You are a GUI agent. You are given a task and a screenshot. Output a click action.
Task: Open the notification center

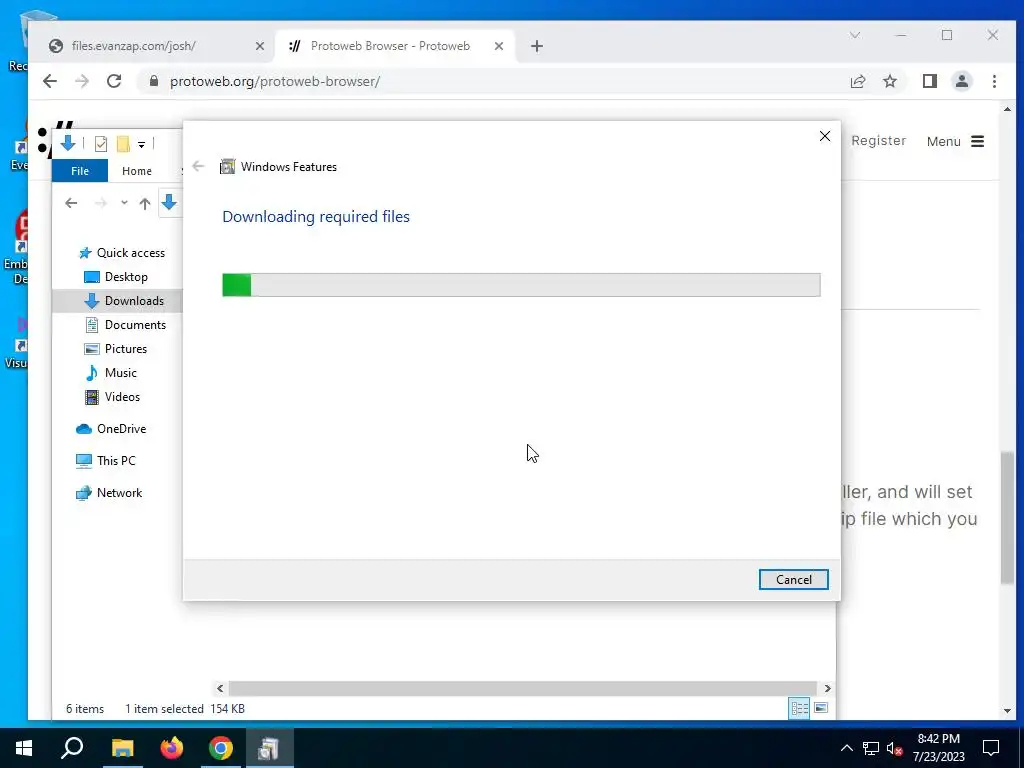click(x=991, y=748)
